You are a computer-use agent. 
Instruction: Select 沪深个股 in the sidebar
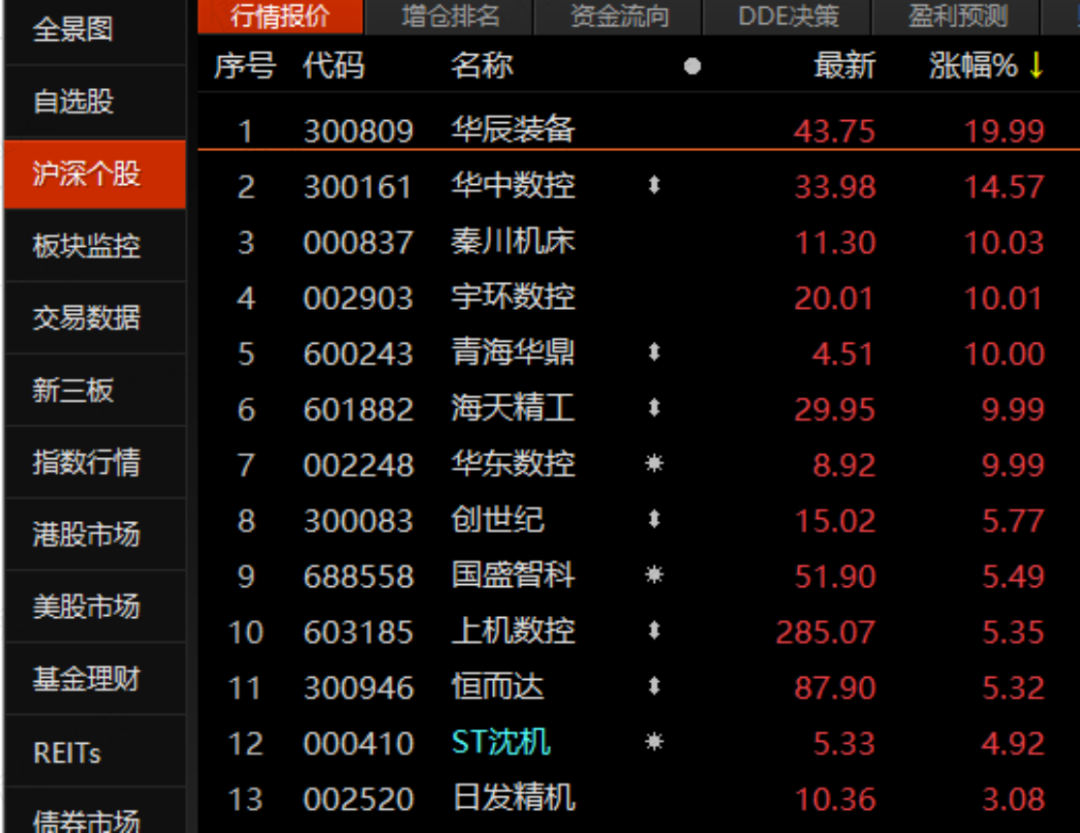coord(95,174)
